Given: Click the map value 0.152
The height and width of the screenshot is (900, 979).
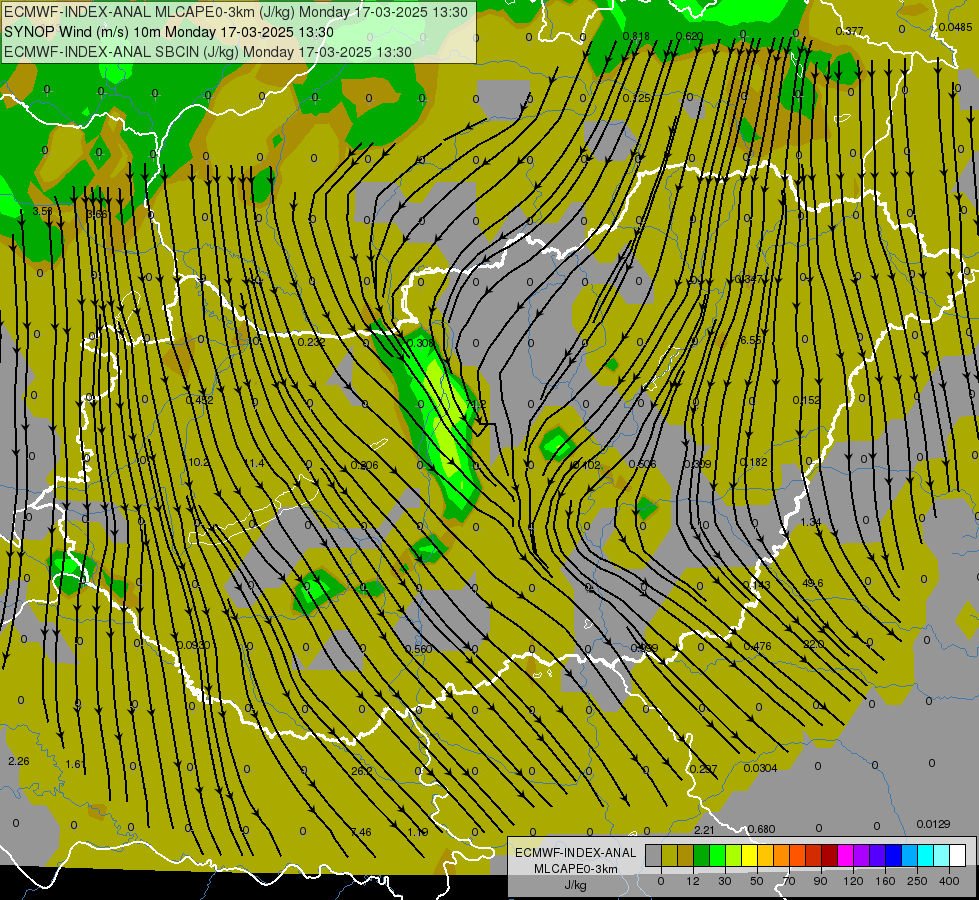Looking at the screenshot, I should coord(806,400).
